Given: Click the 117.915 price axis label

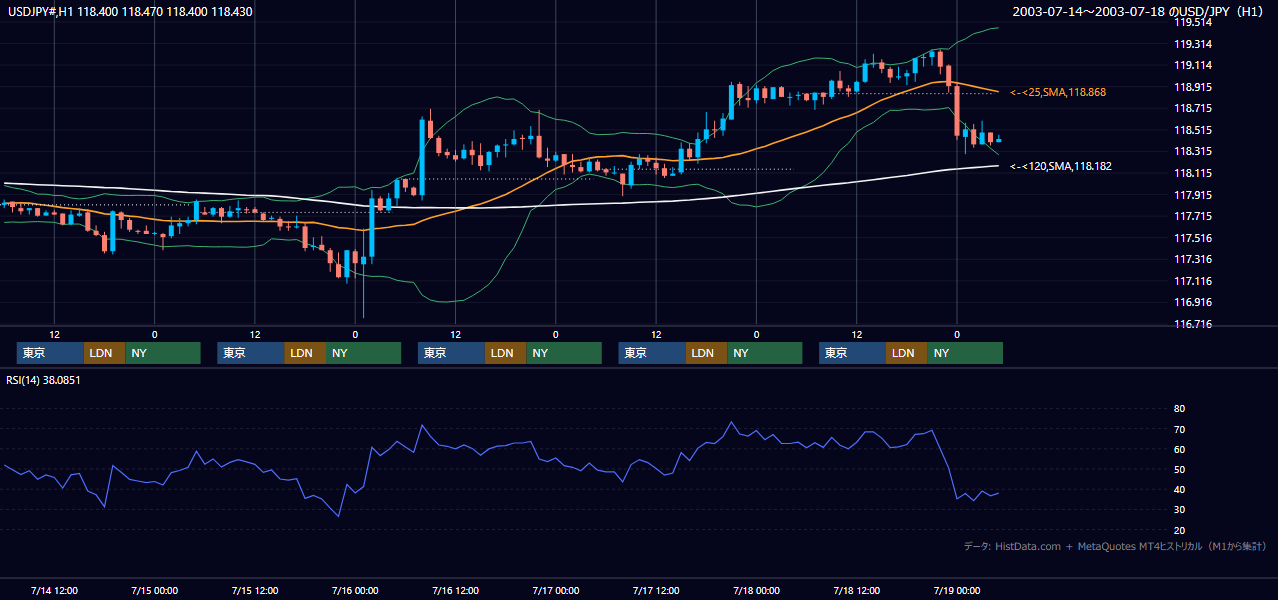Looking at the screenshot, I should [x=1193, y=195].
